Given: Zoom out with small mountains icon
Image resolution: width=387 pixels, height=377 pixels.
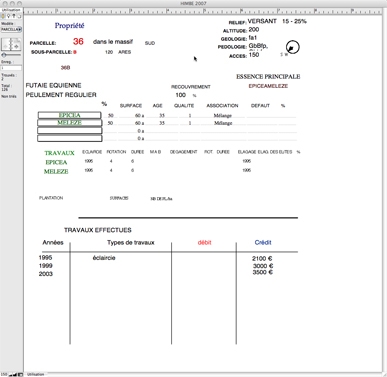Looking at the screenshot, I should (x=10, y=374).
